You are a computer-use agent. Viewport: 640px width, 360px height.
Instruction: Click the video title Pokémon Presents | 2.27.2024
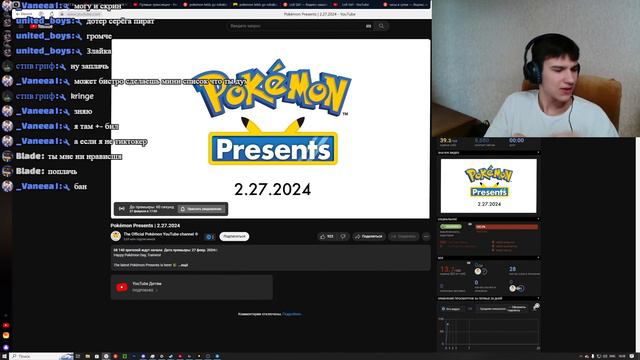point(145,225)
